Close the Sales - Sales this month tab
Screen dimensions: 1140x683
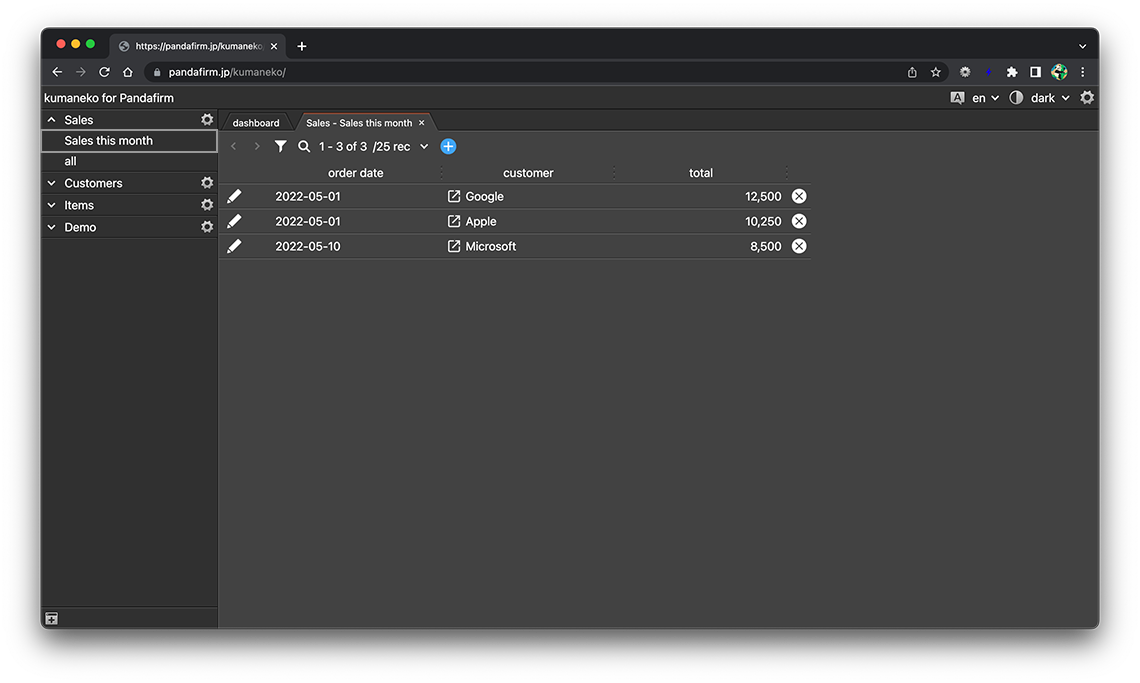[421, 123]
